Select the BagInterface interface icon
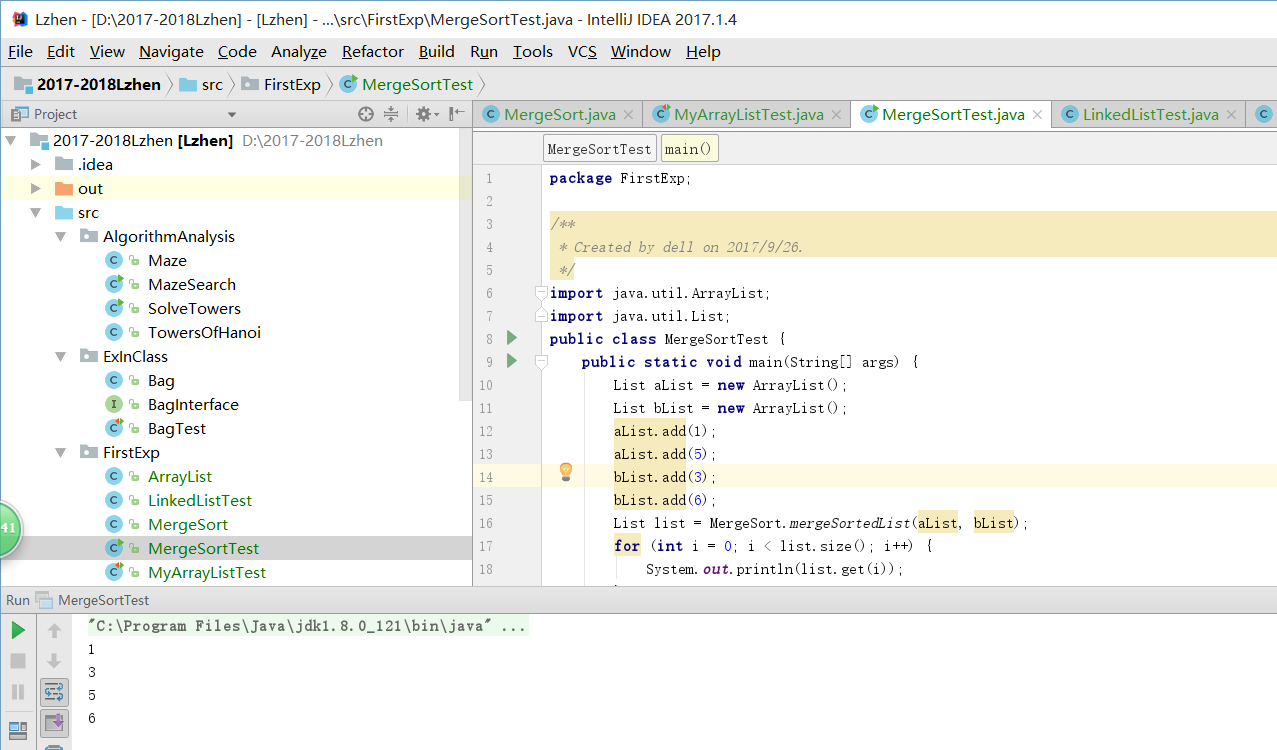 tap(114, 405)
